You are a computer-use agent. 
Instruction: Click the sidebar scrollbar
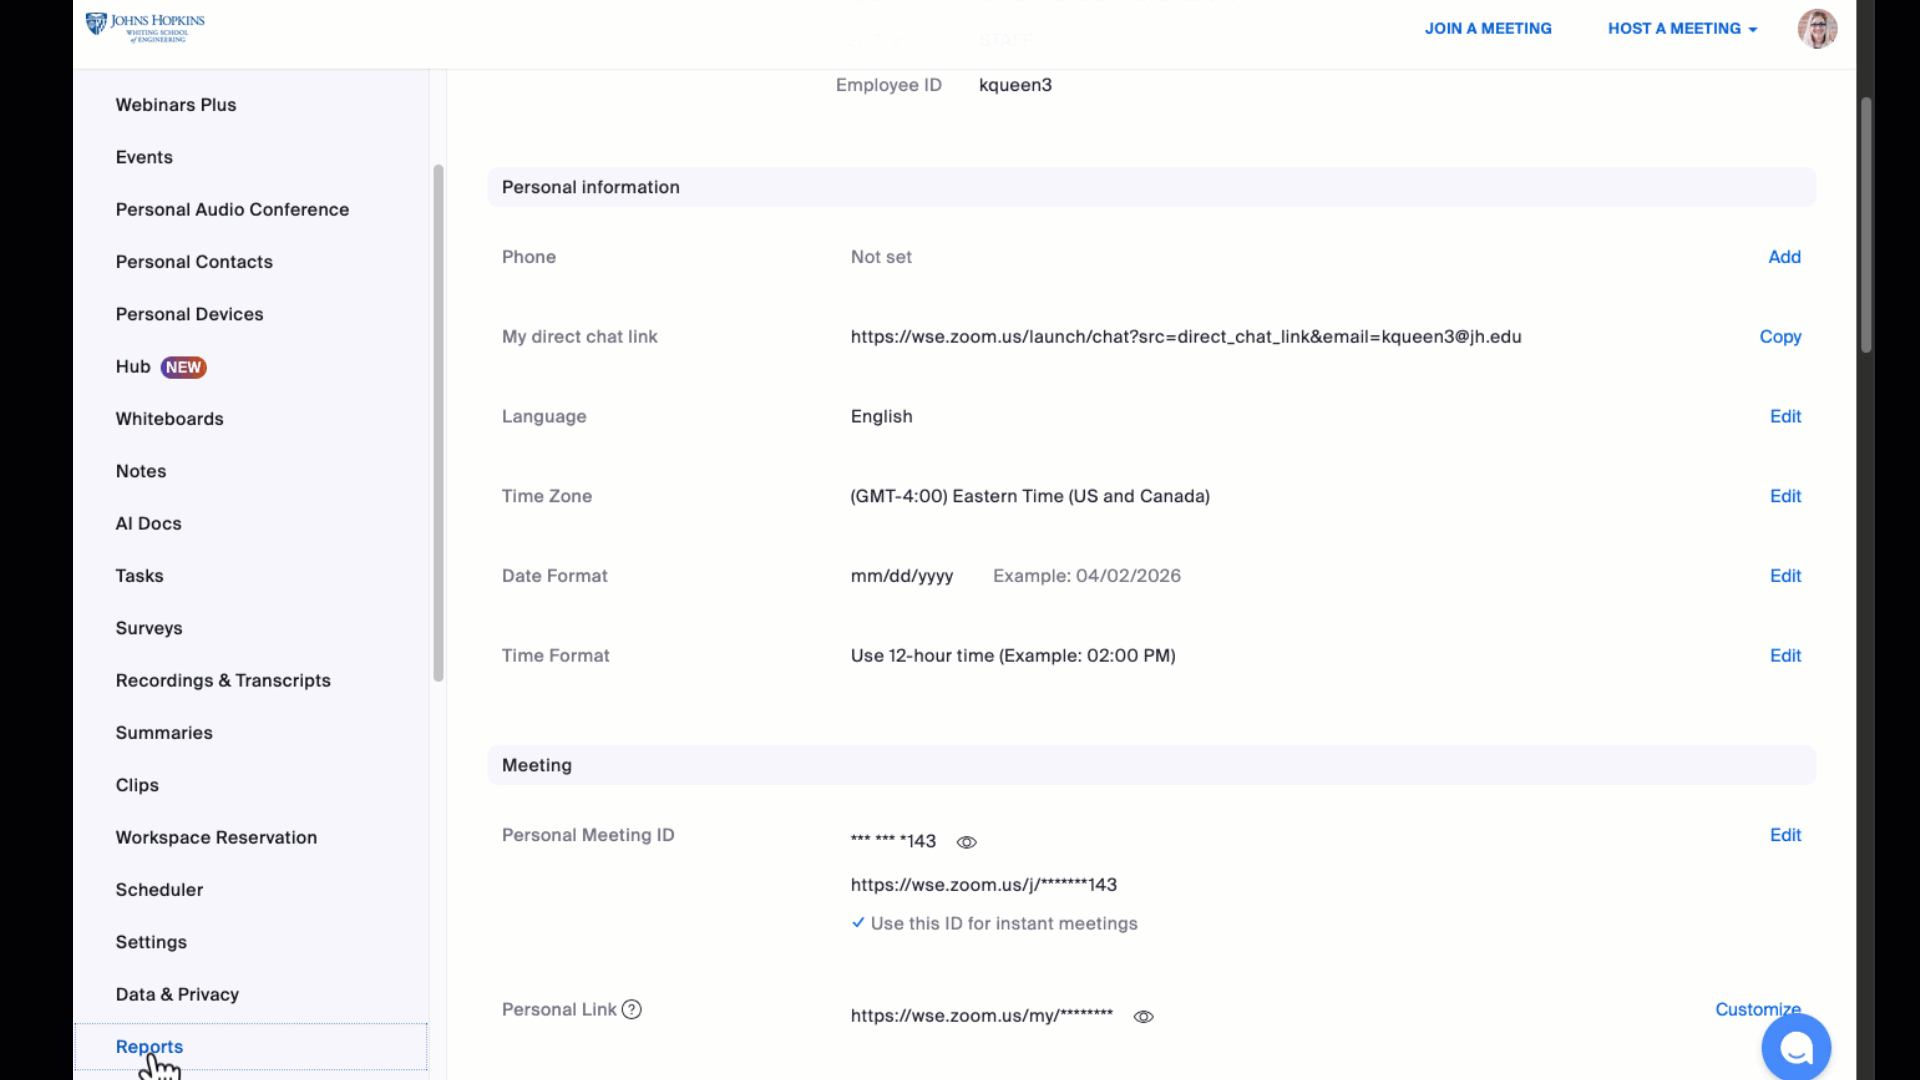[x=438, y=423]
